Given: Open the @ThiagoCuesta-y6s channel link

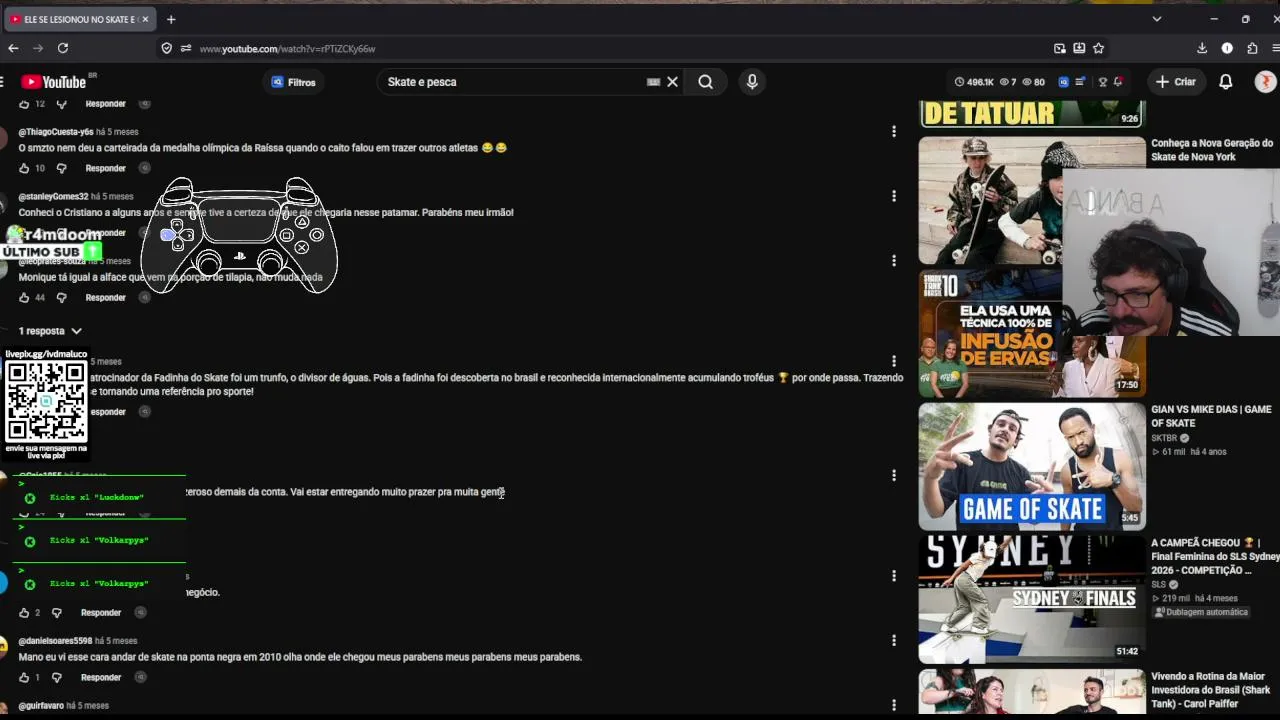Looking at the screenshot, I should click(x=56, y=132).
